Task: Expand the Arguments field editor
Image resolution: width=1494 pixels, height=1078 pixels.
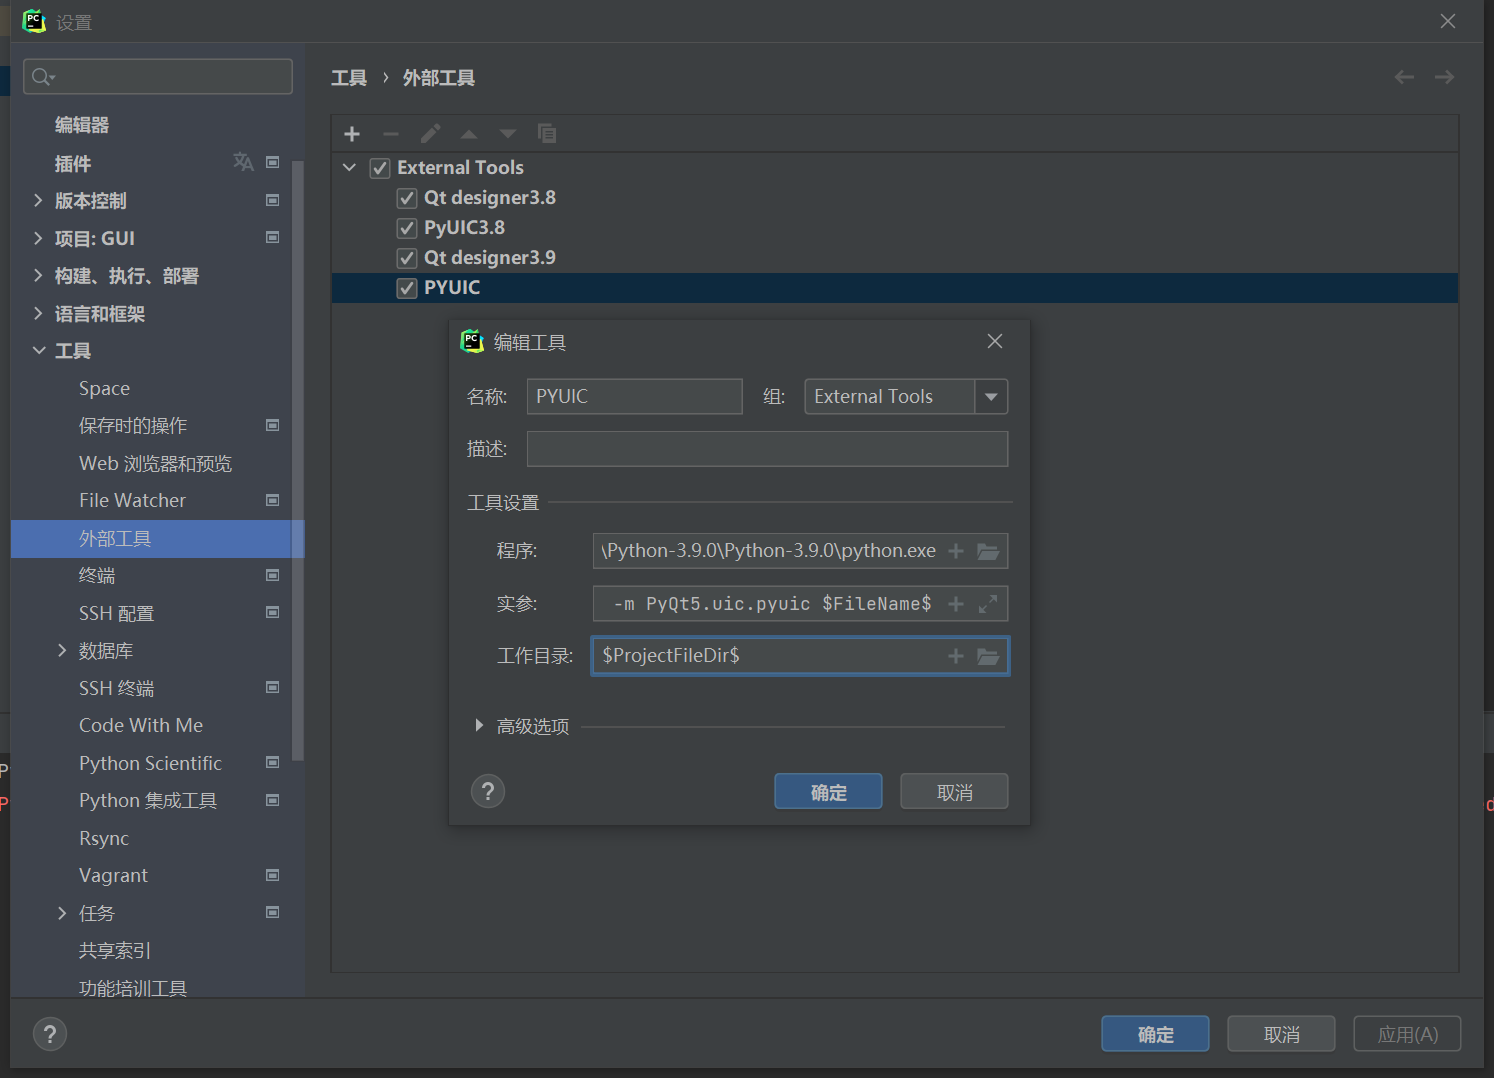Action: pos(988,604)
